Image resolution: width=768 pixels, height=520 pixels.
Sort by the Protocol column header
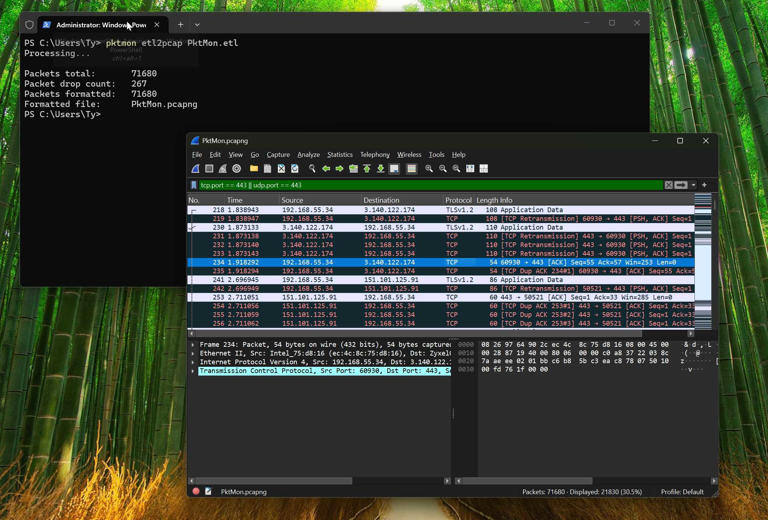coord(458,200)
